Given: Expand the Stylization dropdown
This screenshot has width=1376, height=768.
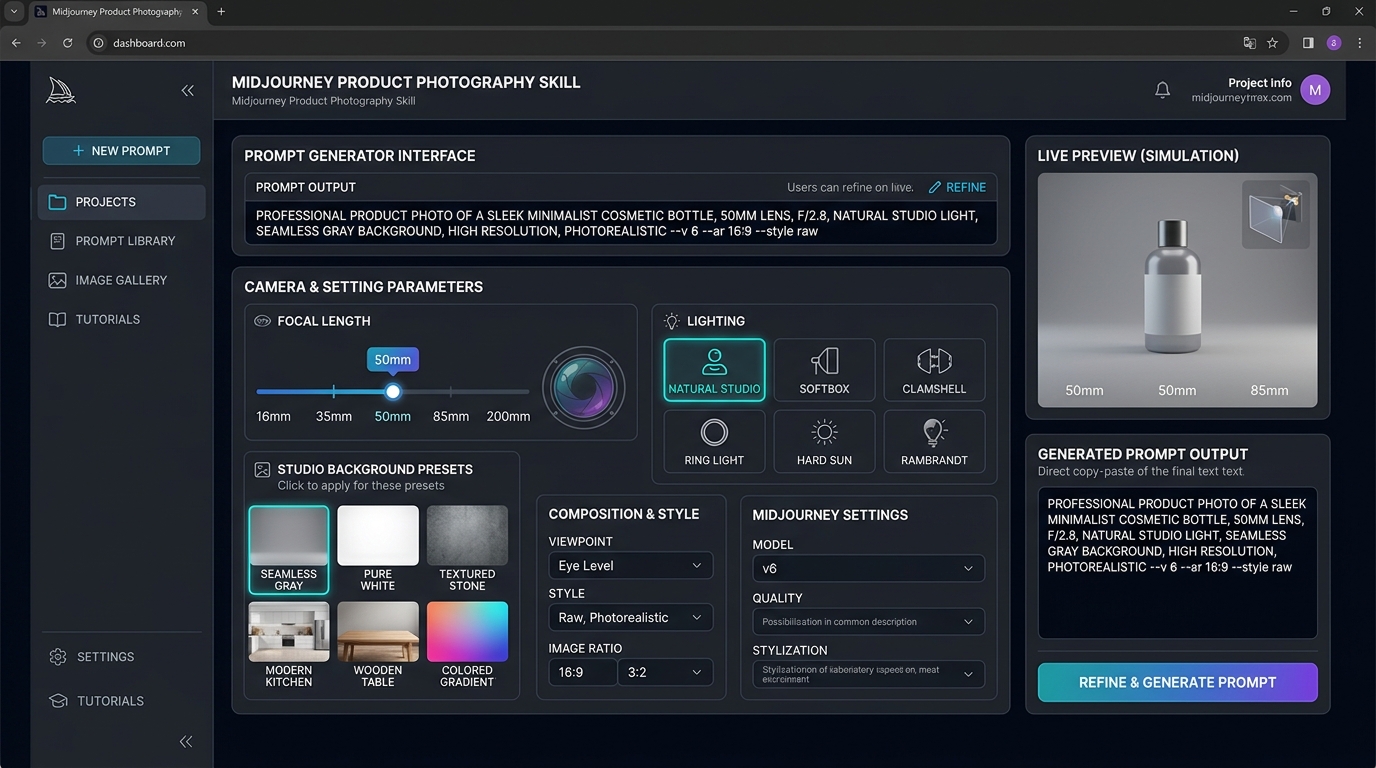Looking at the screenshot, I should click(x=868, y=674).
